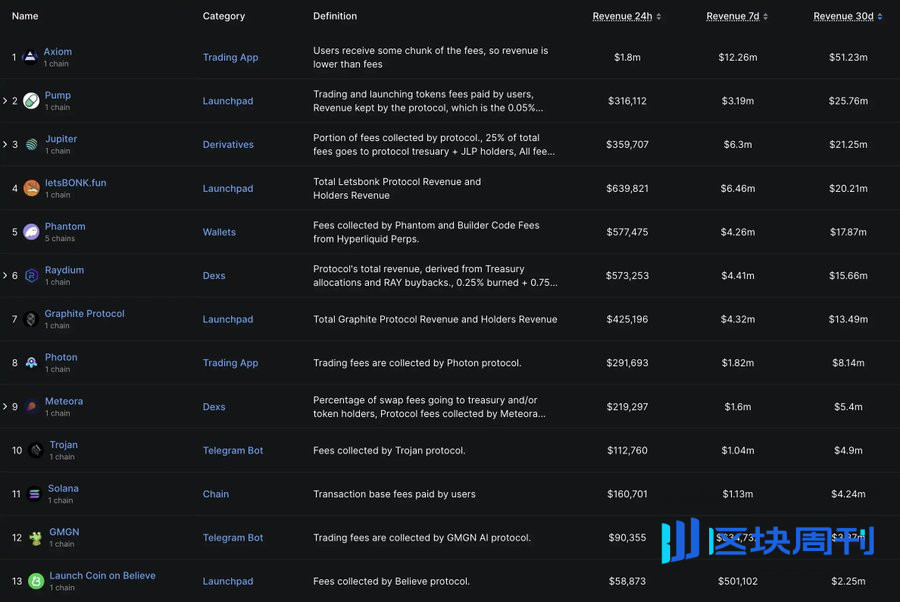The width and height of the screenshot is (900, 602).
Task: Expand the Raydium row chevron
Action: [5, 275]
